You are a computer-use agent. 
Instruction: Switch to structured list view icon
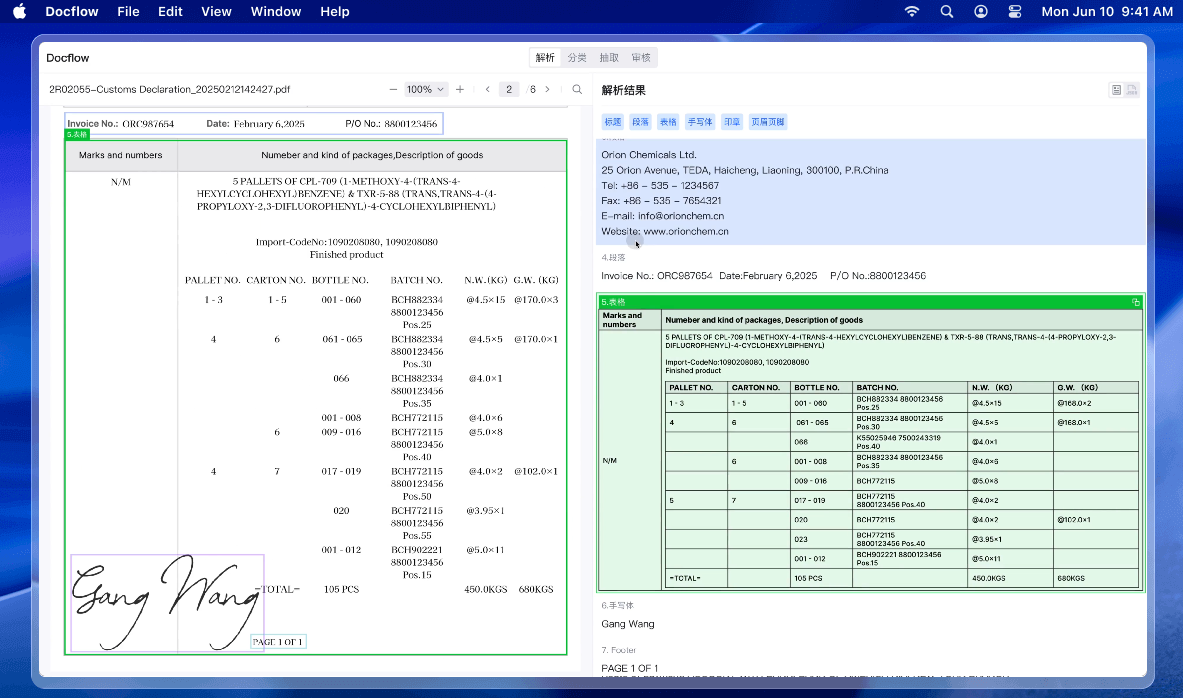(1116, 90)
